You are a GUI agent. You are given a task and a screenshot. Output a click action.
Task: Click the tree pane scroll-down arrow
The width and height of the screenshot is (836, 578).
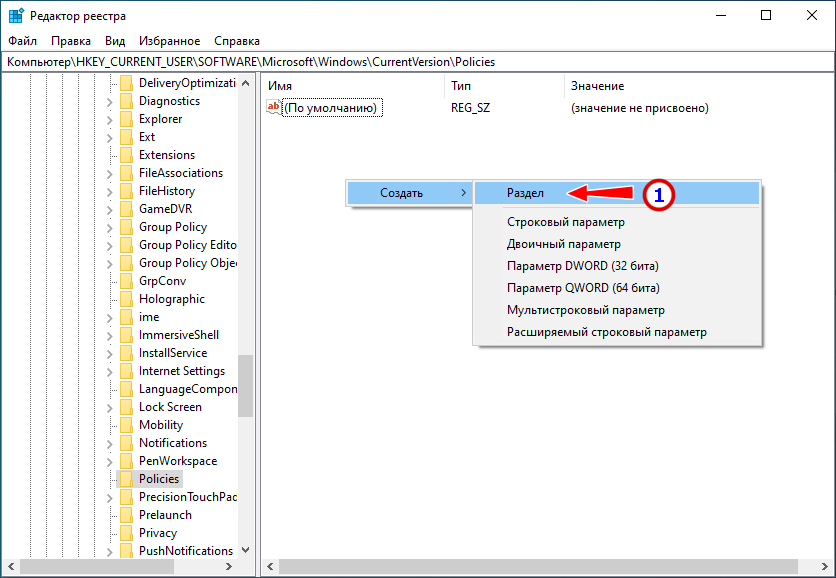(x=246, y=550)
